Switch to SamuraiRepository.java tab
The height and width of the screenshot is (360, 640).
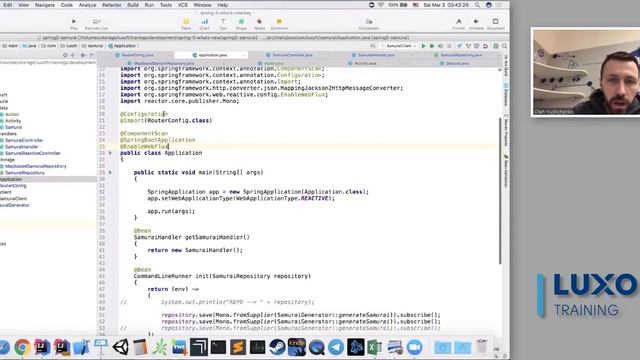coord(461,55)
